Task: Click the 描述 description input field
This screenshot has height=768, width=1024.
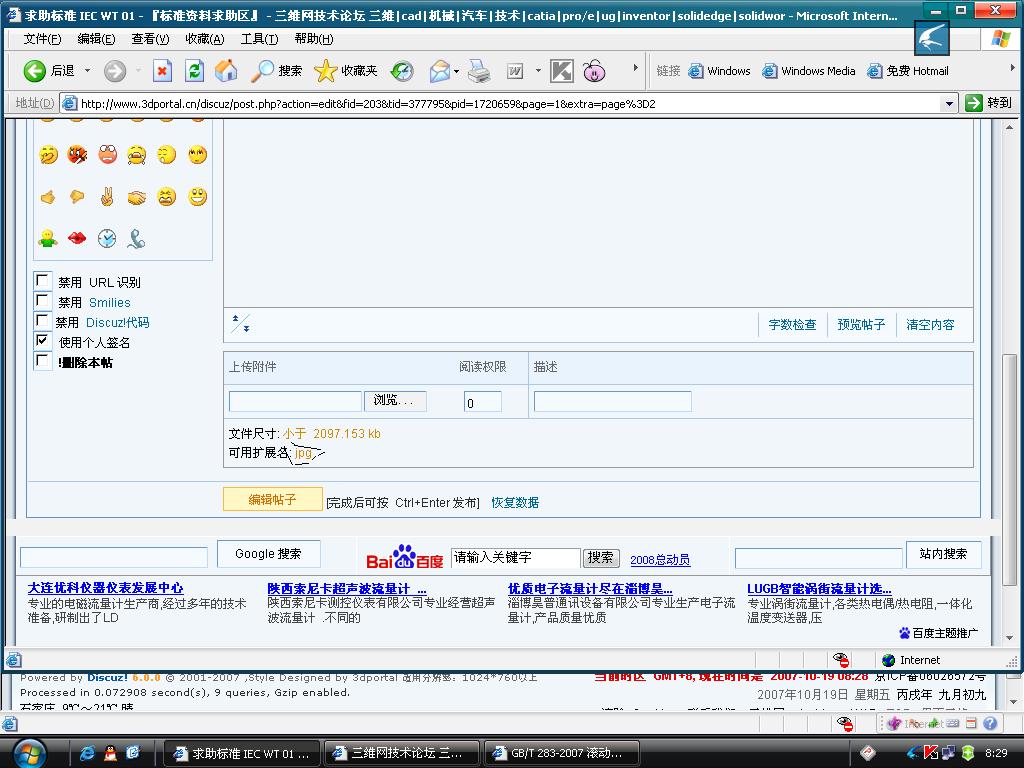Action: (613, 401)
